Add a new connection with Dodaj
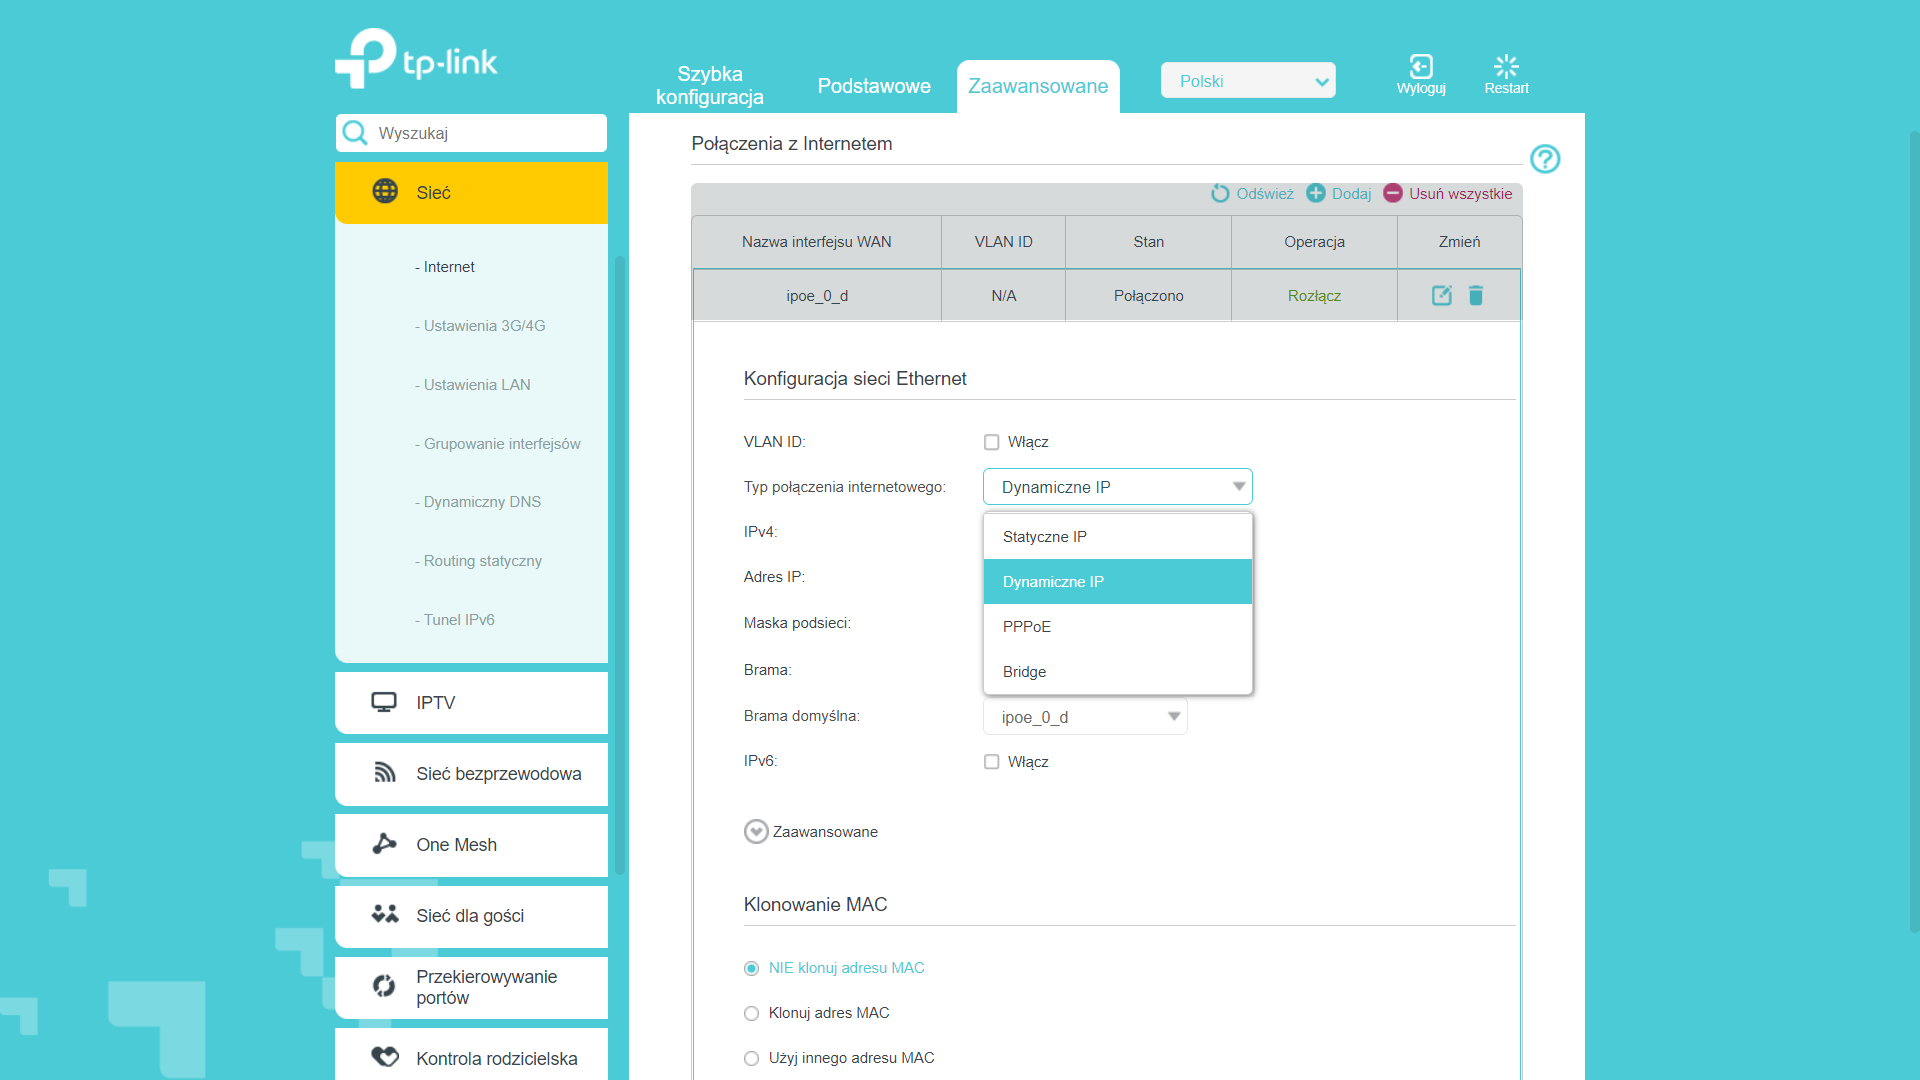 [x=1339, y=193]
